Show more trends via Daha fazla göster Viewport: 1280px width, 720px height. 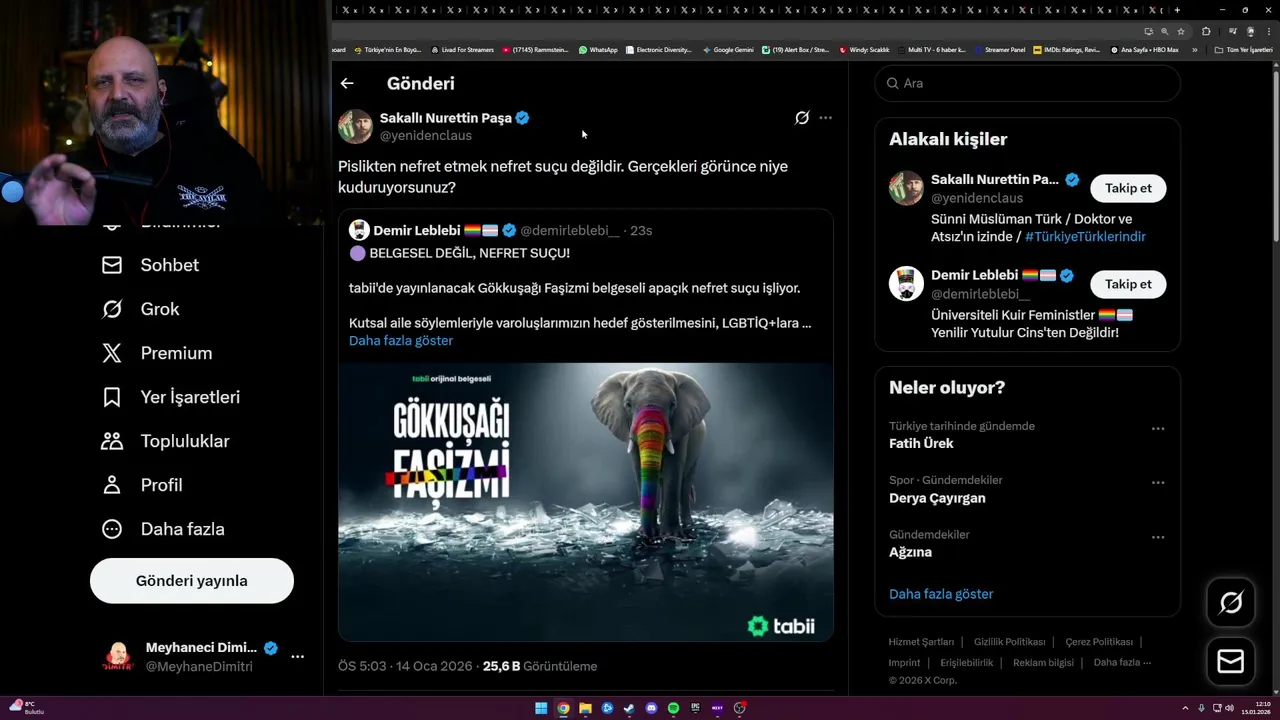point(941,594)
